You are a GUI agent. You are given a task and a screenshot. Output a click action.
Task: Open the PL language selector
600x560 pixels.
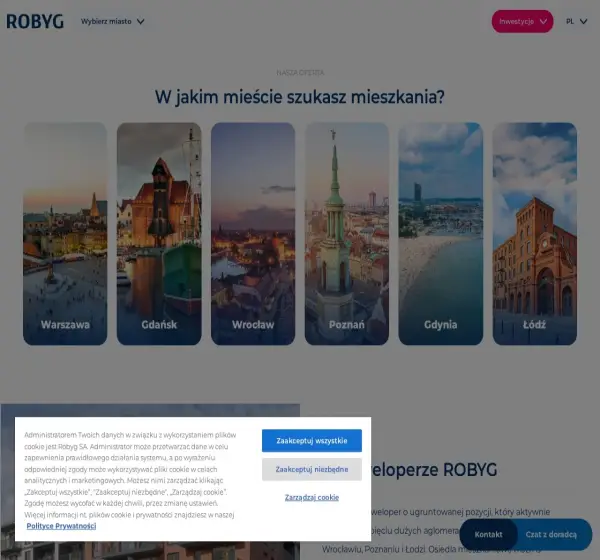tap(576, 21)
